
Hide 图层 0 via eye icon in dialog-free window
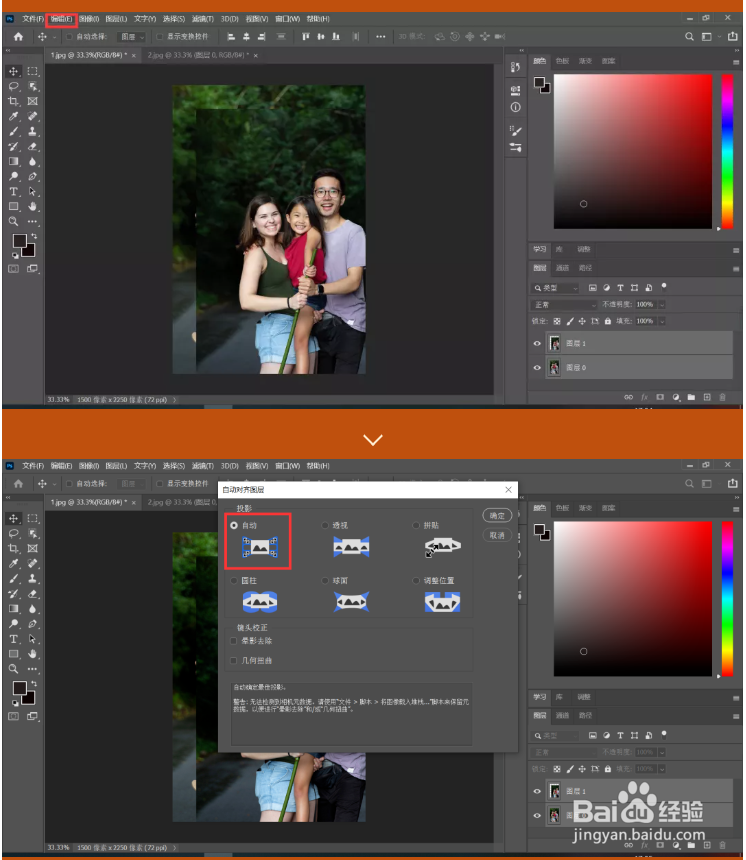pyautogui.click(x=537, y=367)
